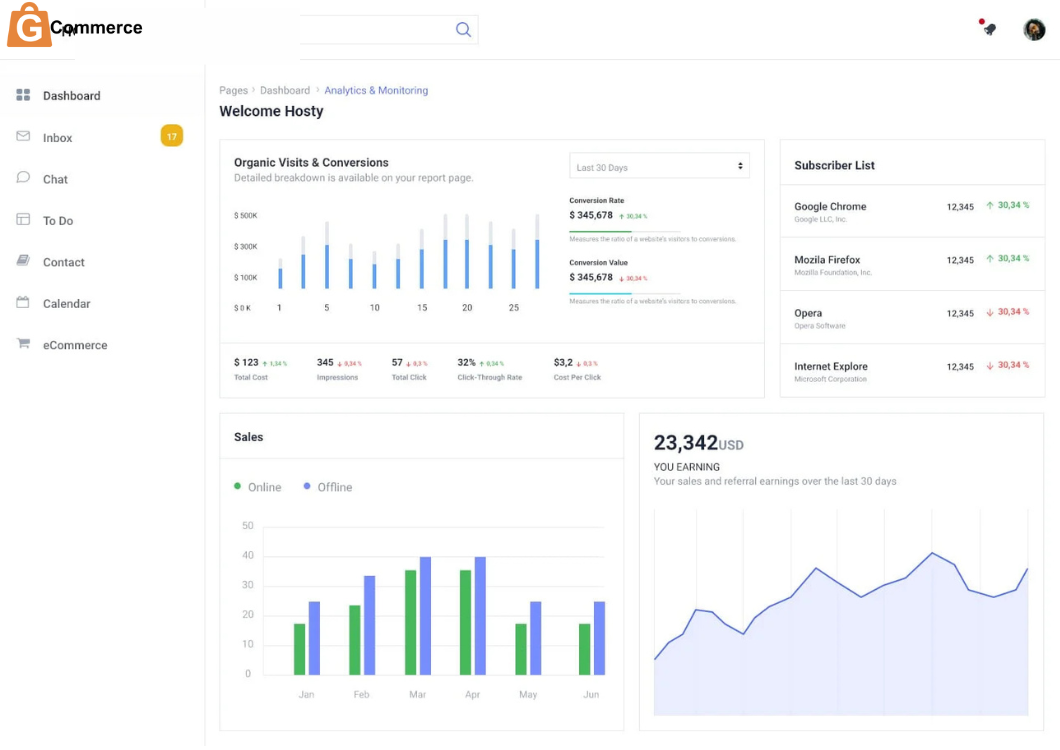Screen dimensions: 1060x750
Task: Open the Analytics & Monitoring breadcrumb
Action: tap(376, 90)
